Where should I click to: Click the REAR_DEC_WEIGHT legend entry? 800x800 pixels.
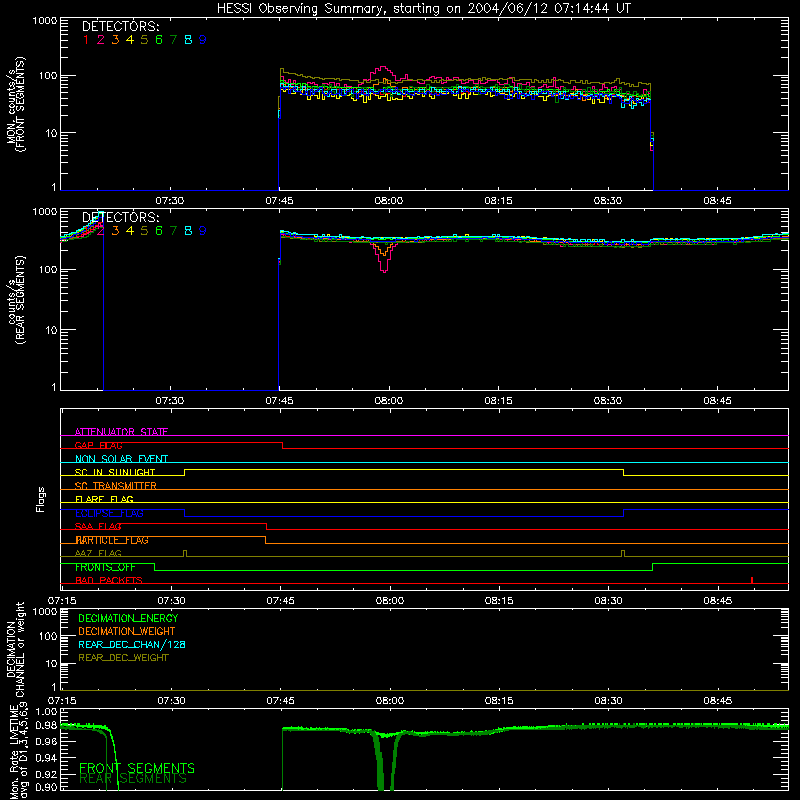123,658
